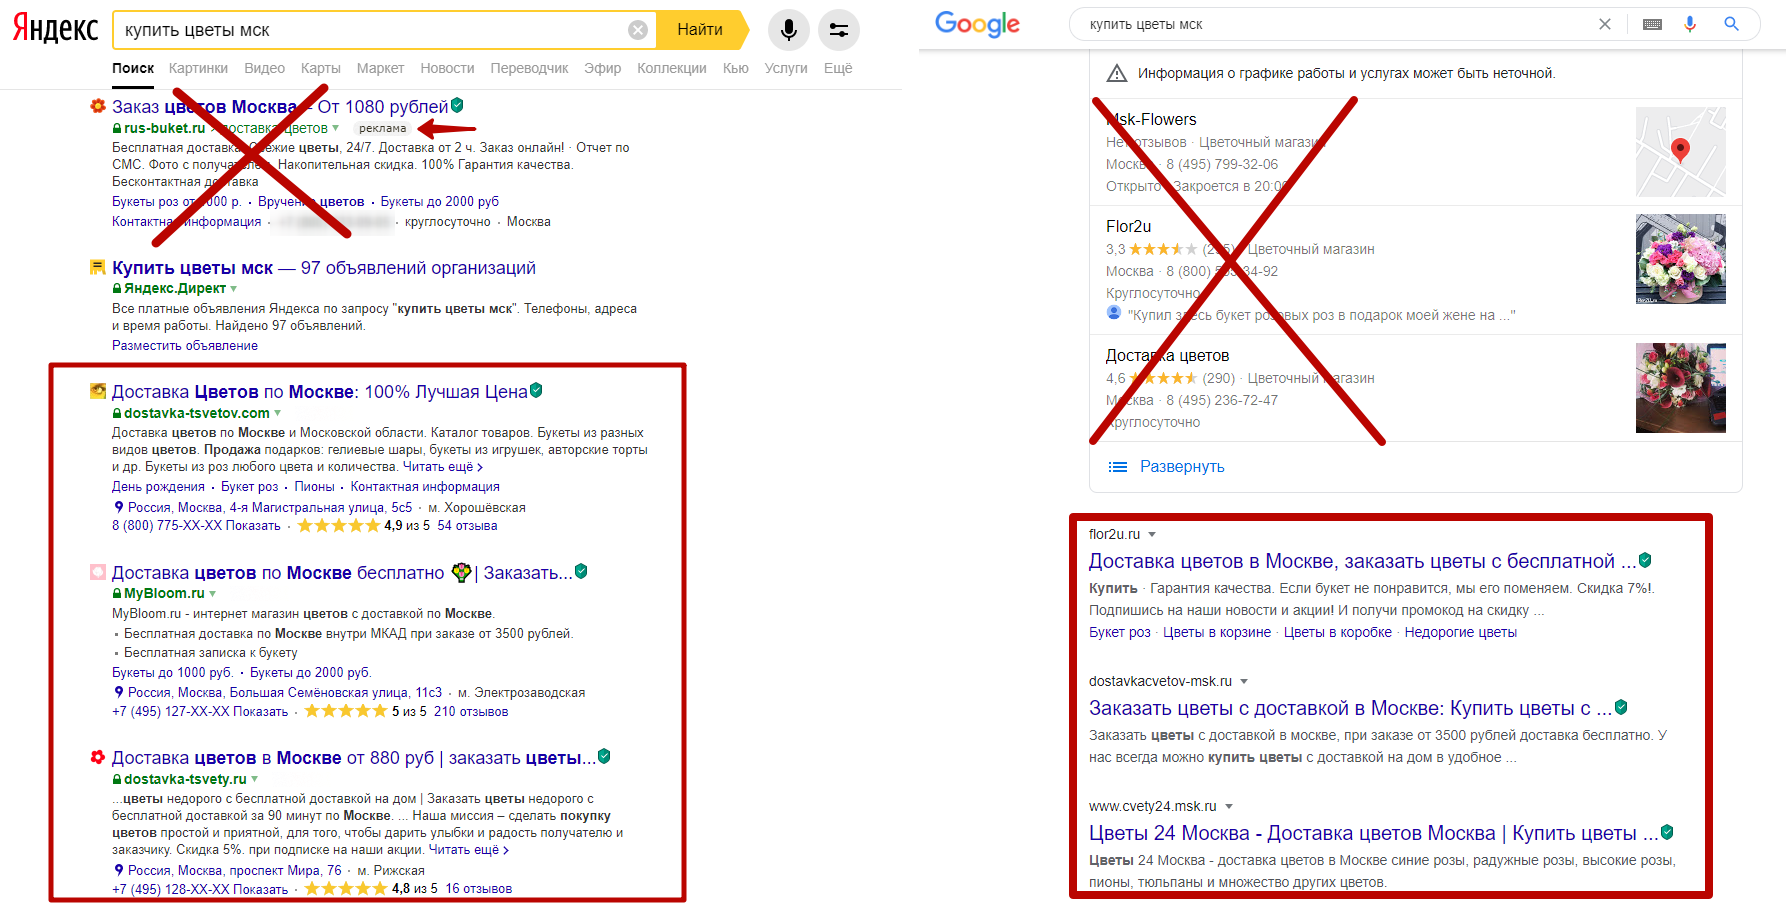Click in the Yandex search input

tap(370, 30)
